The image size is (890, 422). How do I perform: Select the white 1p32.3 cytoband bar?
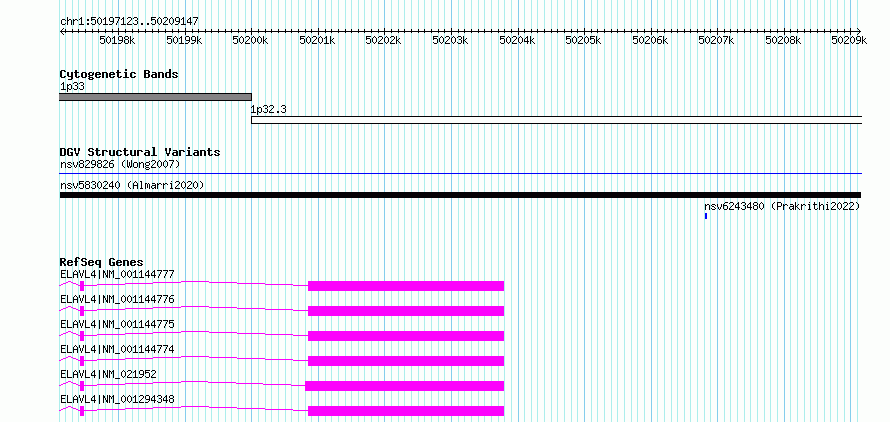point(557,120)
